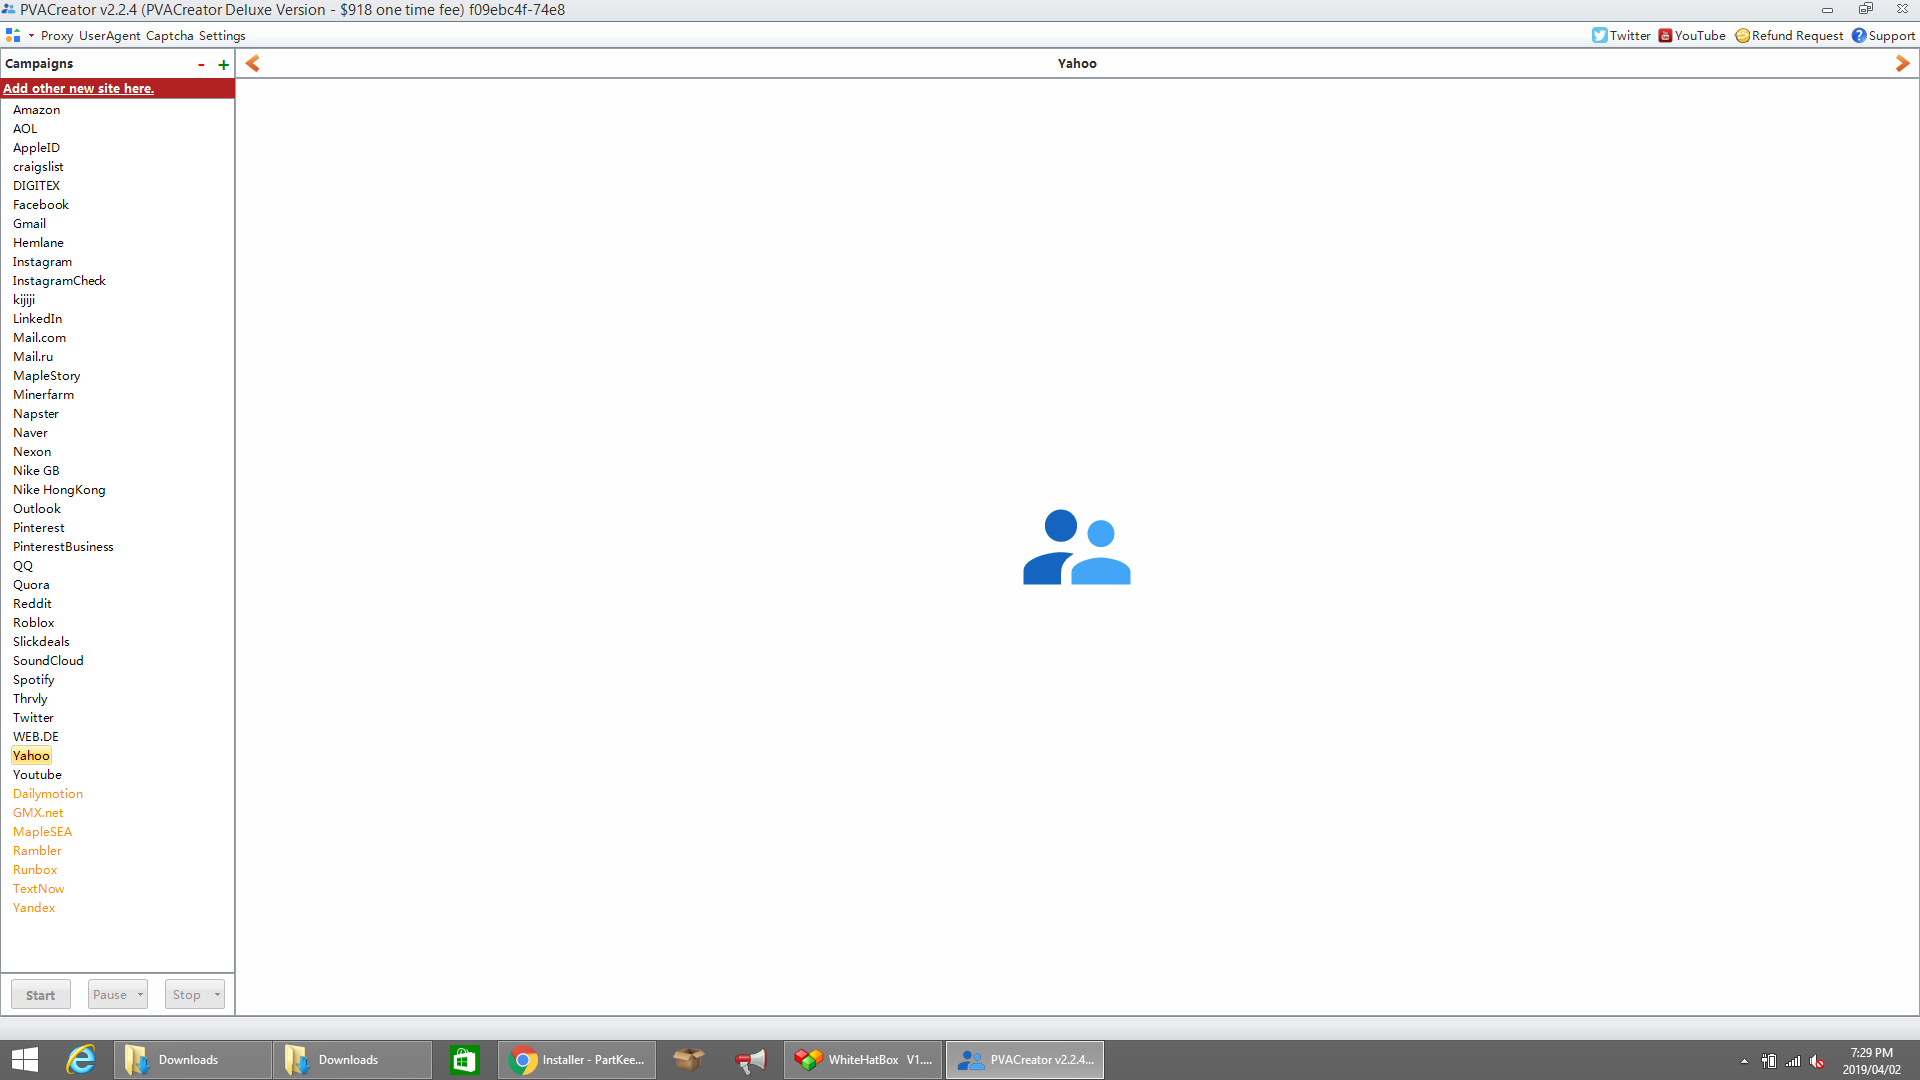Click the red minus remove campaign icon
The width and height of the screenshot is (1920, 1080).
click(x=201, y=64)
